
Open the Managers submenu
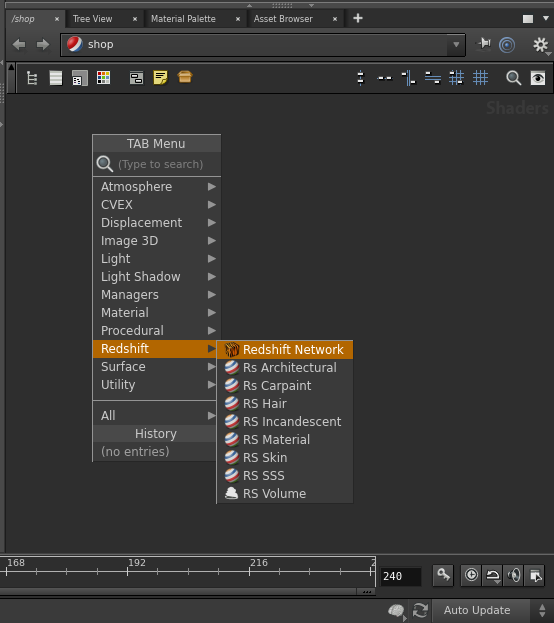coord(157,295)
